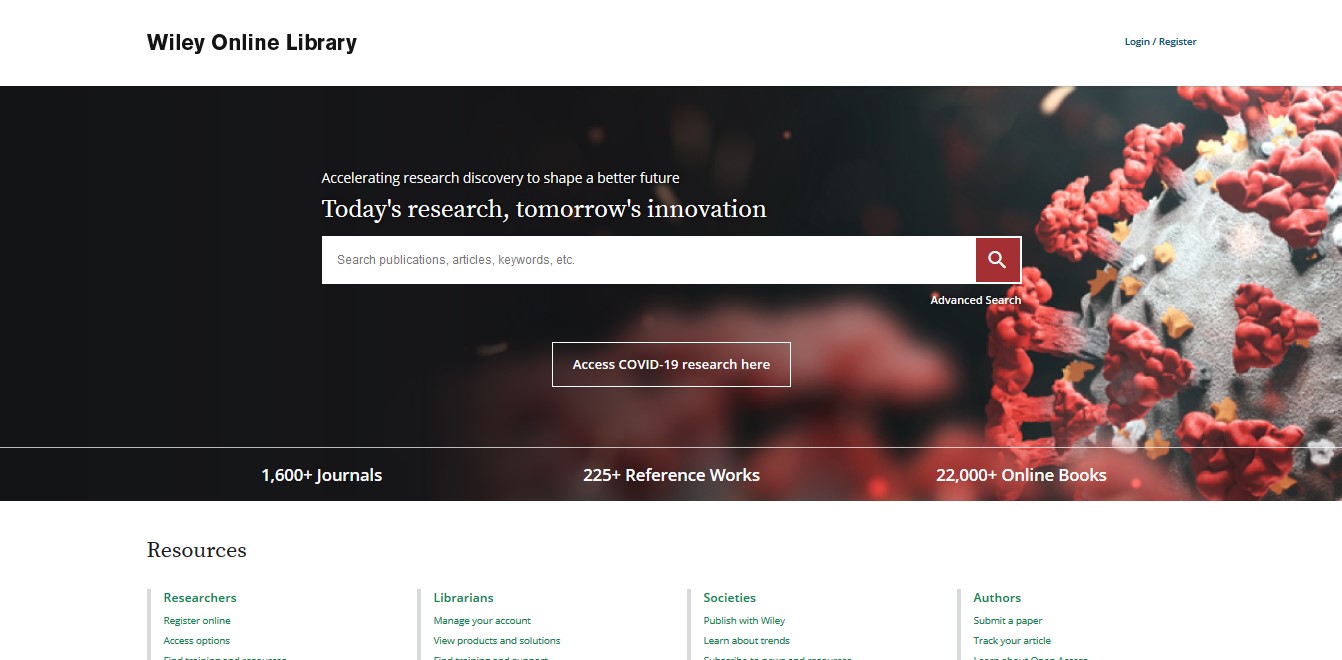The image size is (1342, 660).
Task: Browse the 1,600+ Journals link
Action: coord(322,475)
